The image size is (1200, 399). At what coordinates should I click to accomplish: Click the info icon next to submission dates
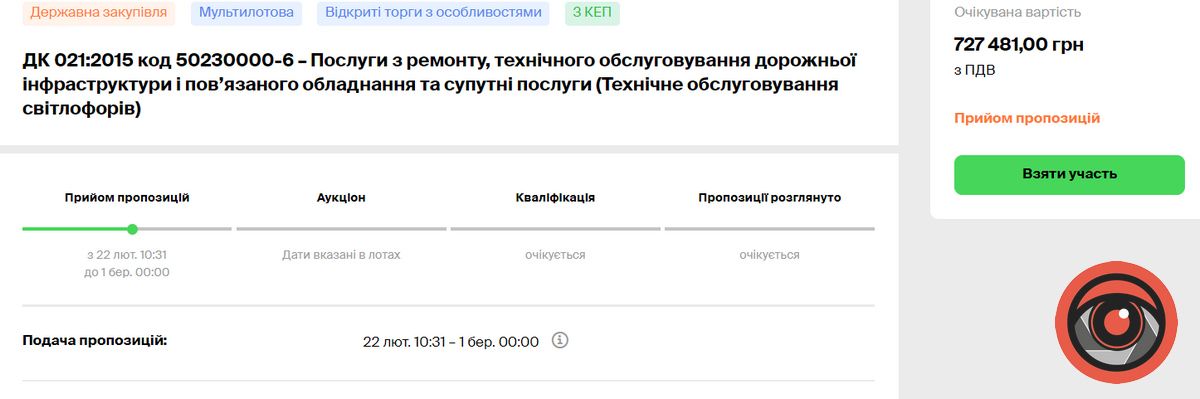pyautogui.click(x=560, y=341)
